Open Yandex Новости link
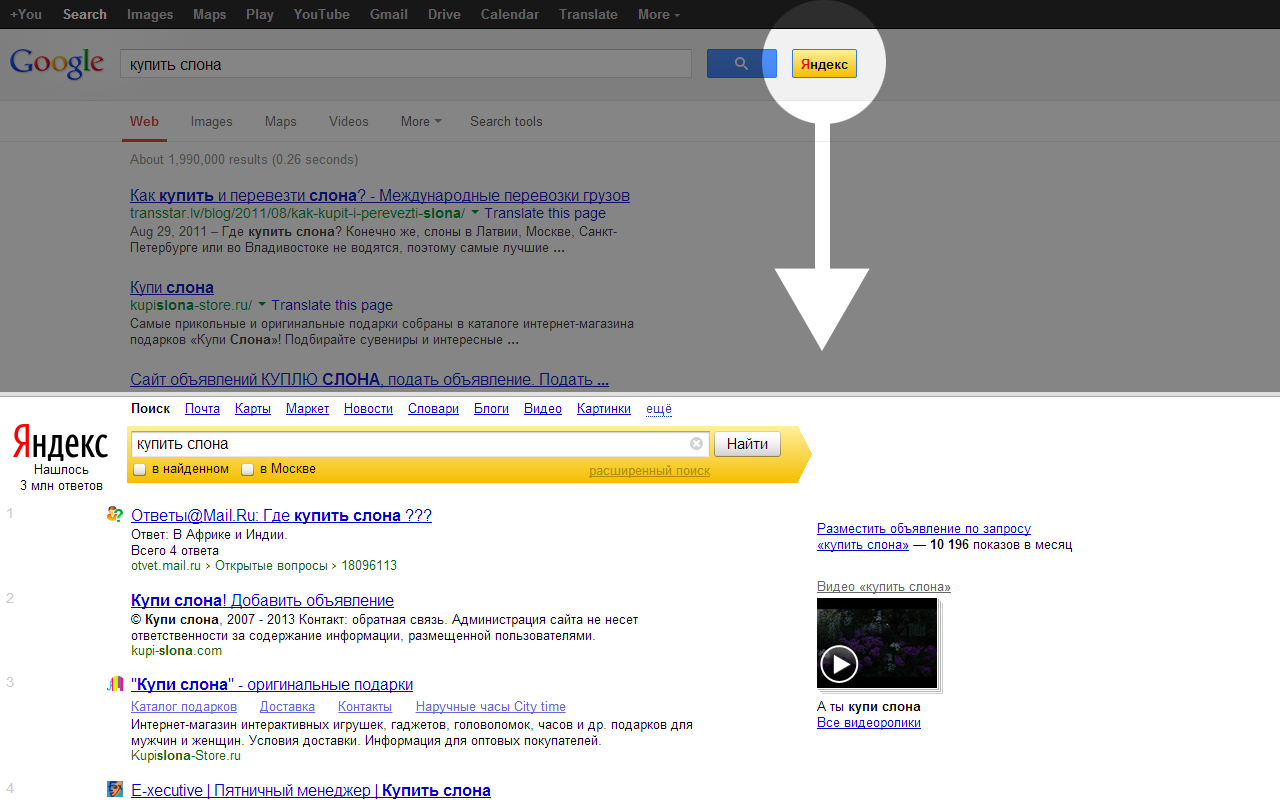 [369, 409]
